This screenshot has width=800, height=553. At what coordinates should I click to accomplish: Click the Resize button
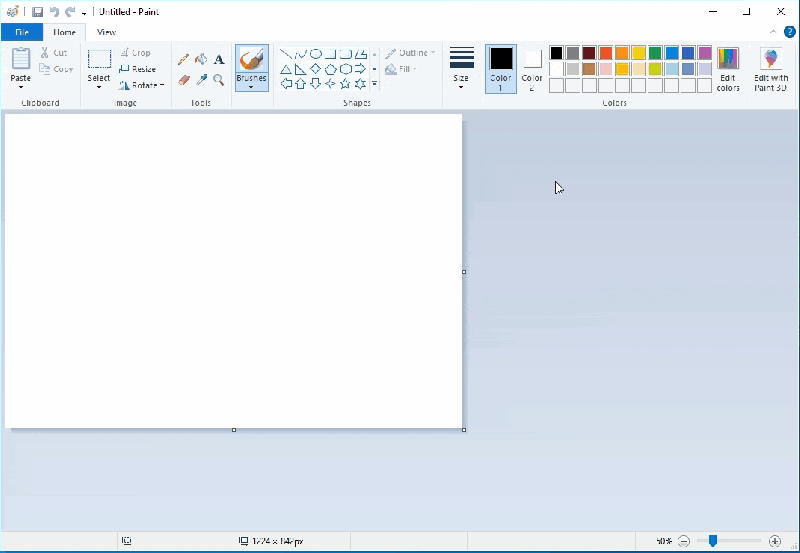tap(137, 69)
